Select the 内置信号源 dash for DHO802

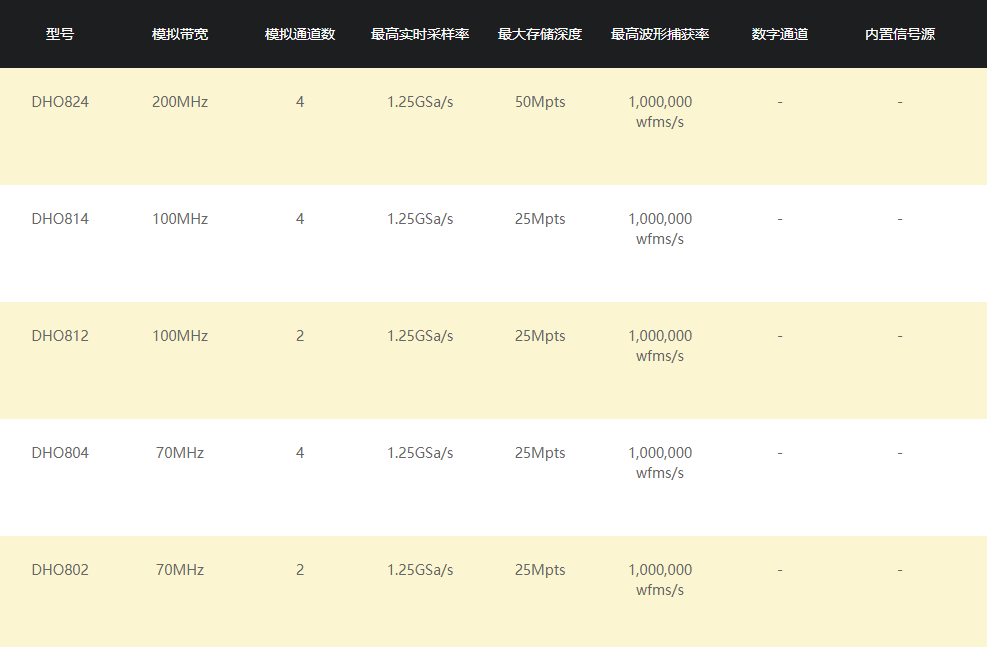coord(900,571)
